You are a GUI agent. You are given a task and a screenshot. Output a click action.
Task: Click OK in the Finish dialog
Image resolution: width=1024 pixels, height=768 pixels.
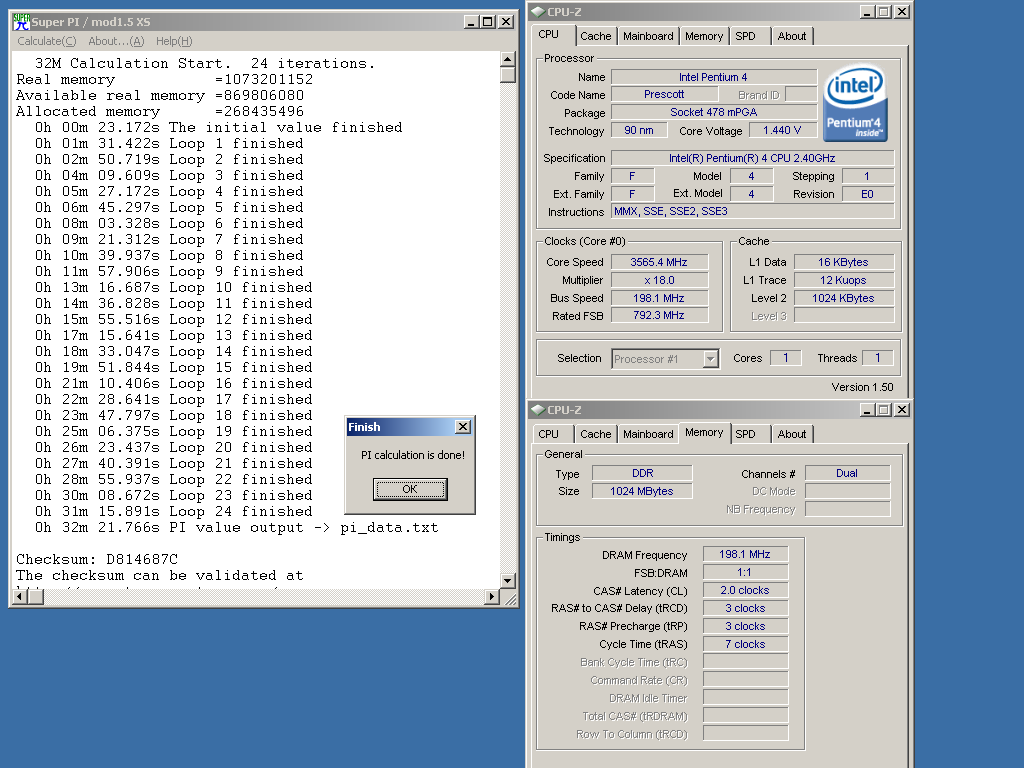(409, 489)
